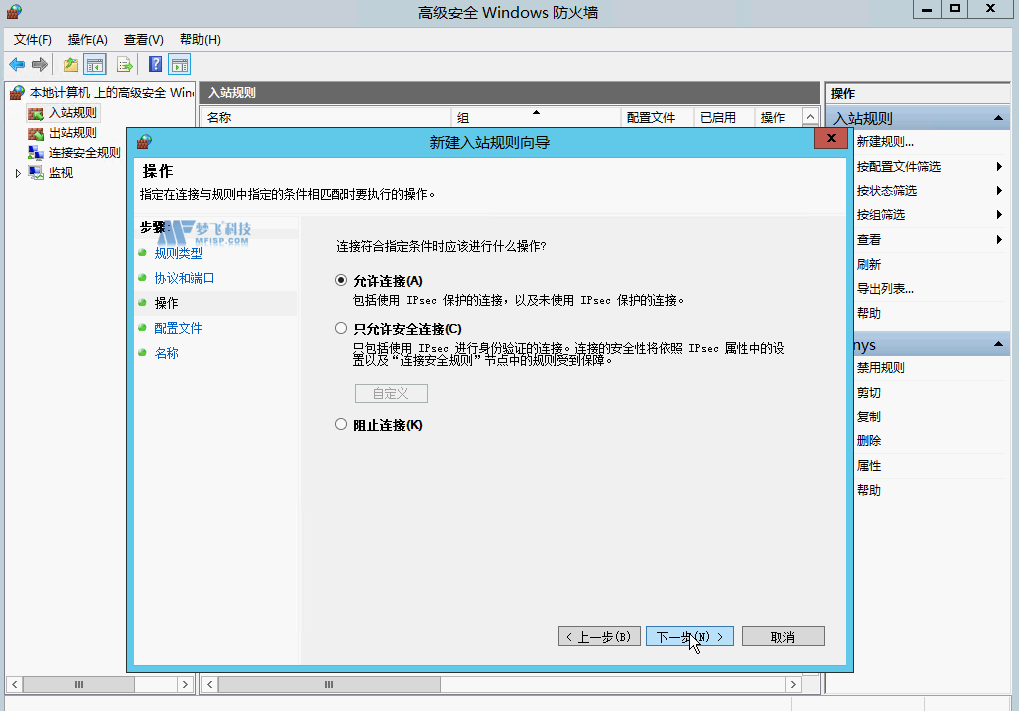Click Show/Hide action pane toolbar icon
The height and width of the screenshot is (711, 1019).
180,65
